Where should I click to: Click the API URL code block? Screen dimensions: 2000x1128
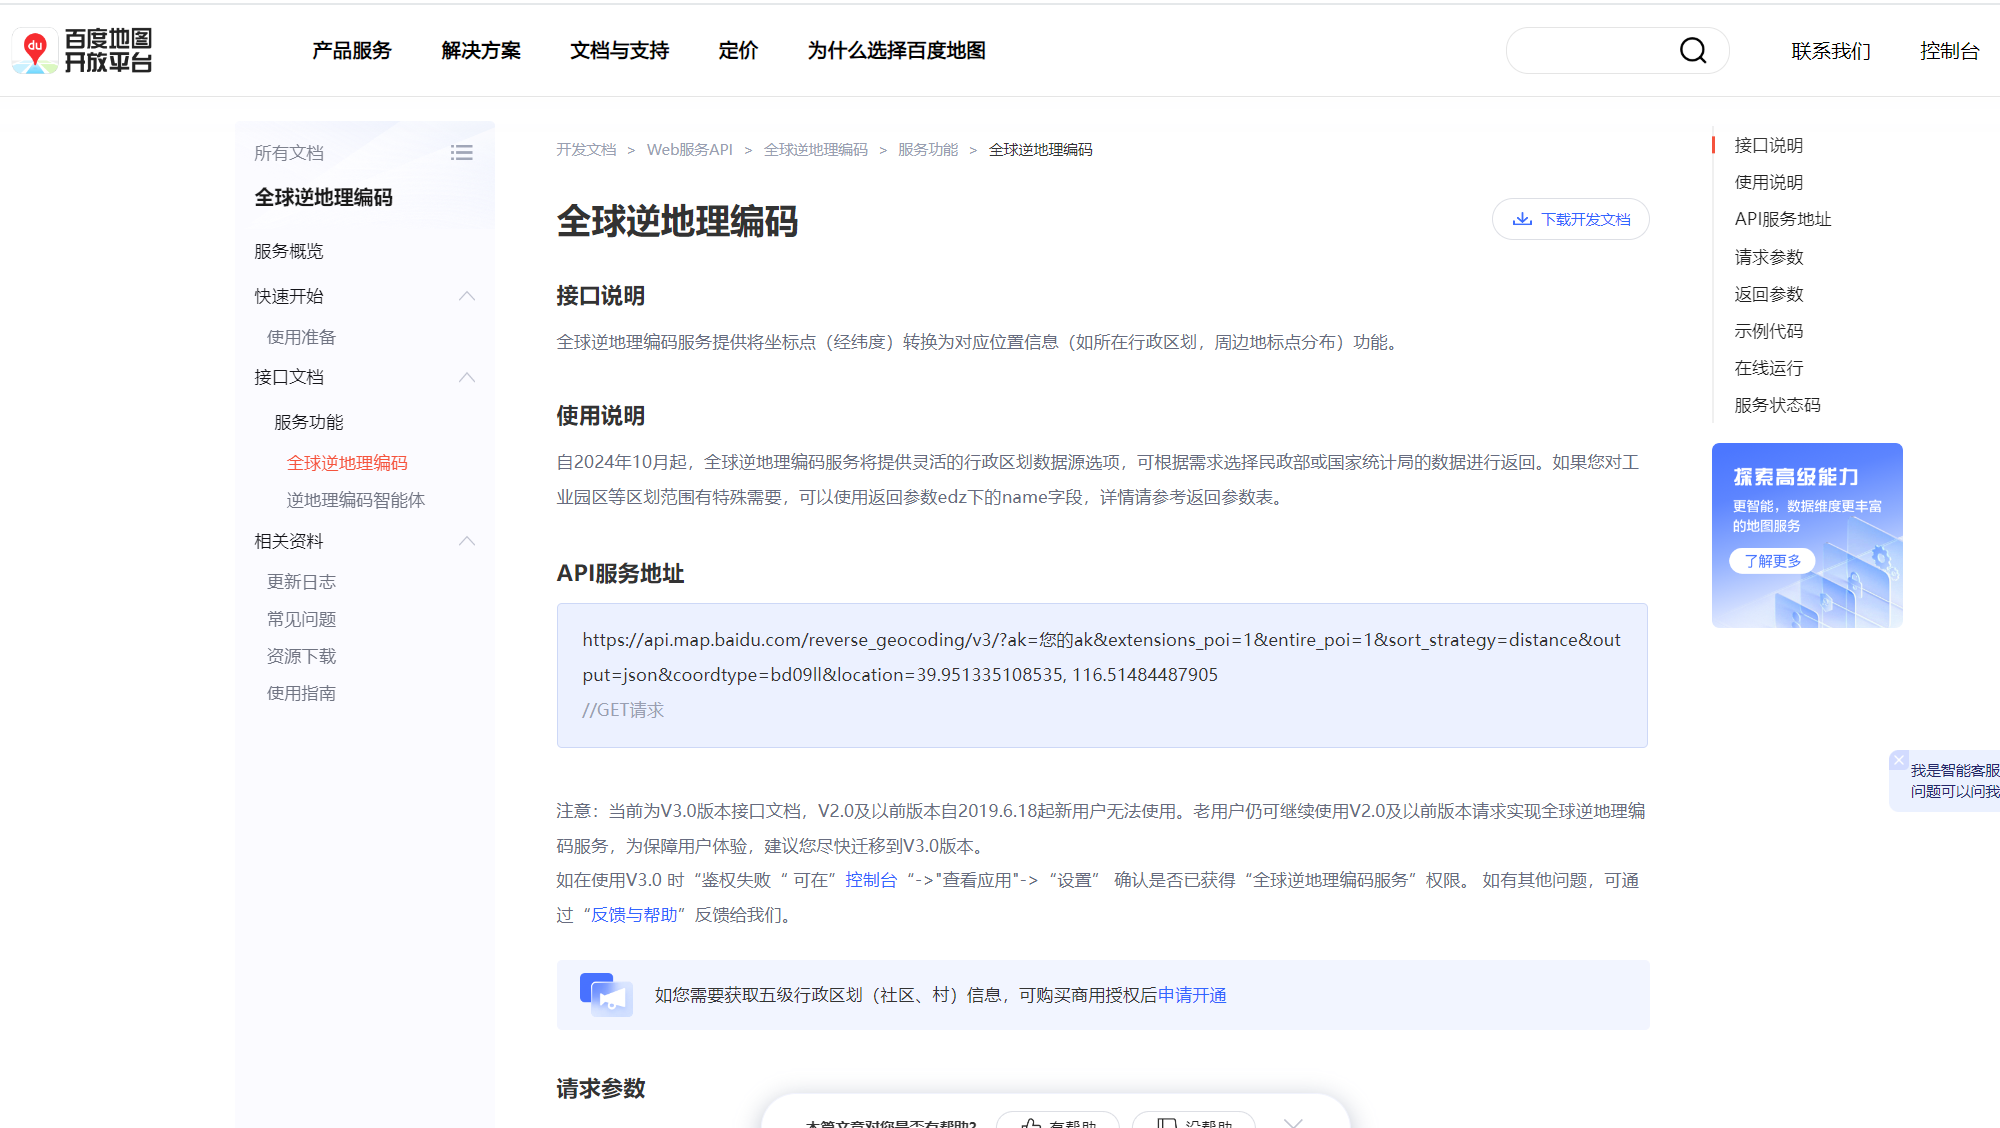pos(1102,675)
